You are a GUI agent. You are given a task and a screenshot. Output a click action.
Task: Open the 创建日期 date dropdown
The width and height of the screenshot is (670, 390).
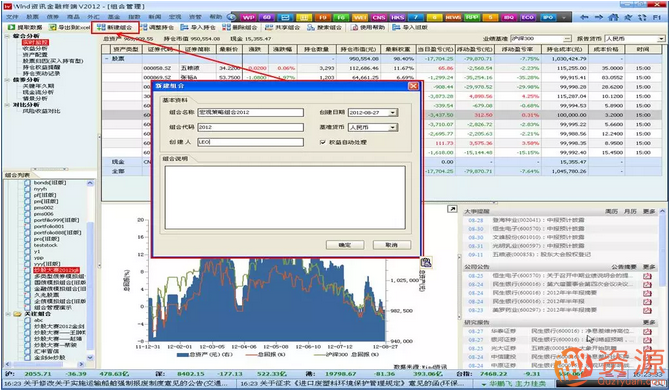[393, 113]
